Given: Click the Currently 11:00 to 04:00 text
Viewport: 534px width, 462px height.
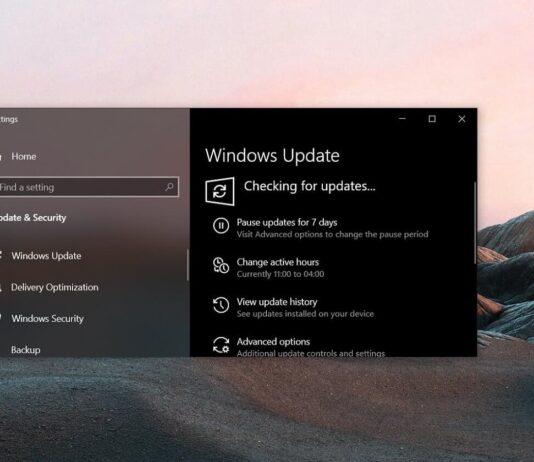Looking at the screenshot, I should click(280, 274).
